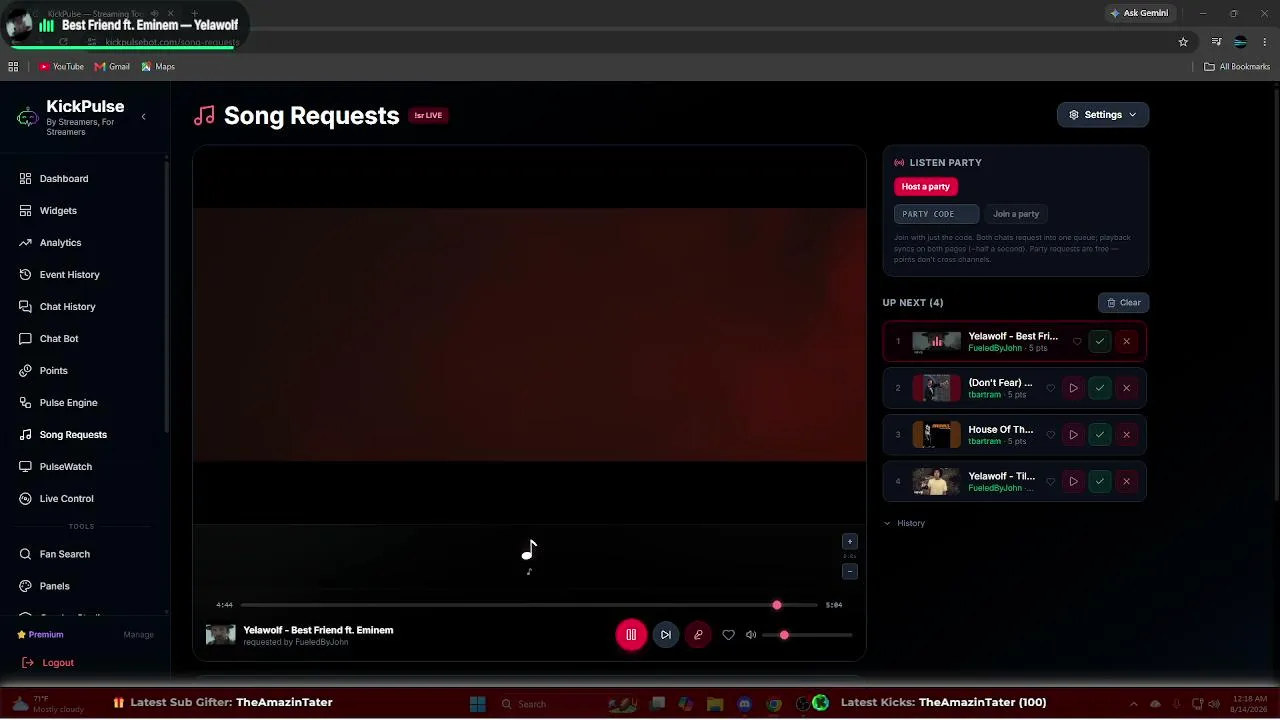
Task: Click the minus button on the video player
Action: (850, 572)
